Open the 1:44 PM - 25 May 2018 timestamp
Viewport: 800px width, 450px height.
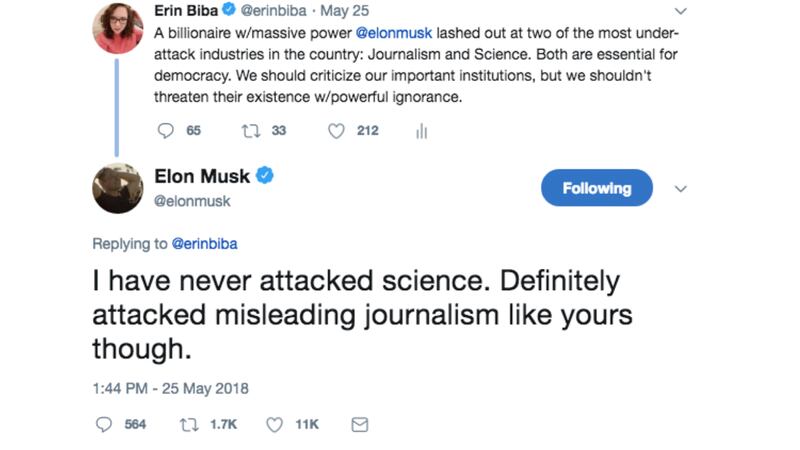(170, 388)
